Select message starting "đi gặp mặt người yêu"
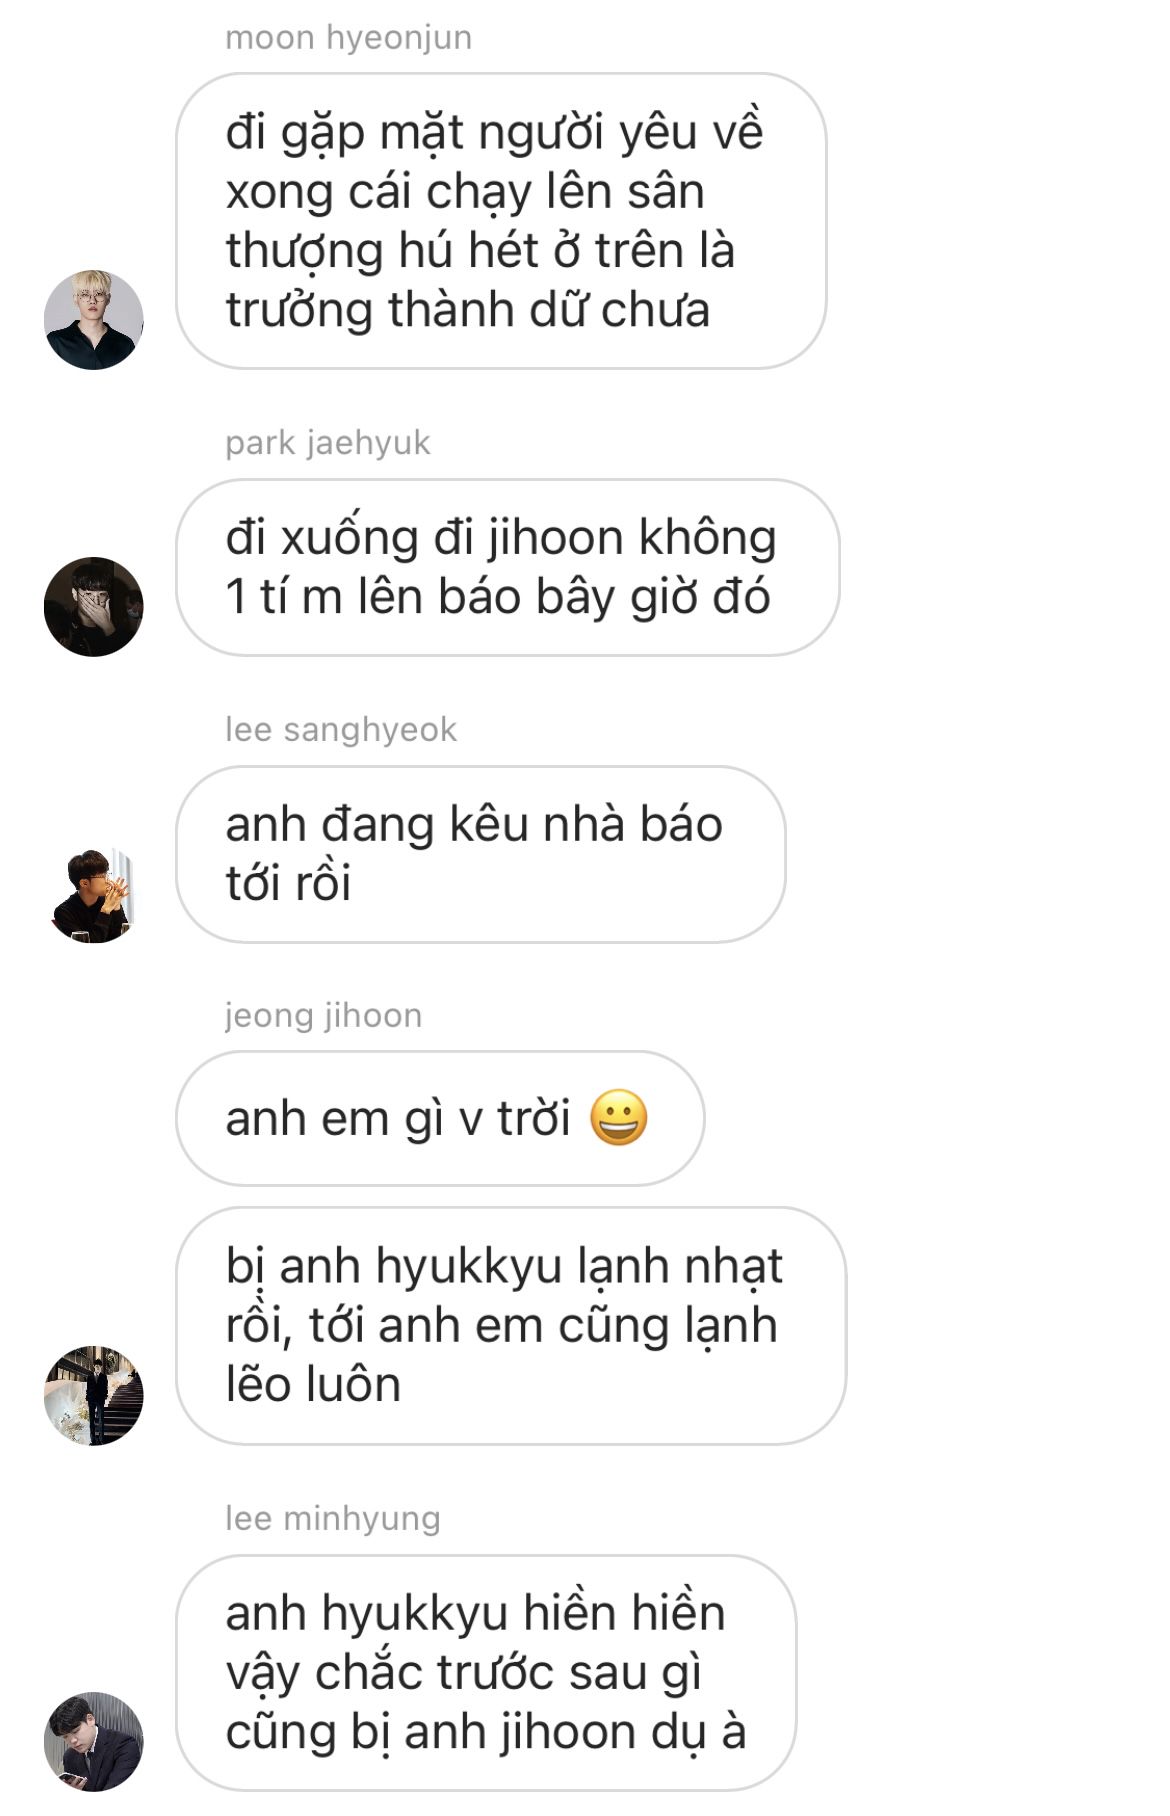The image size is (1170, 1816). click(x=501, y=221)
